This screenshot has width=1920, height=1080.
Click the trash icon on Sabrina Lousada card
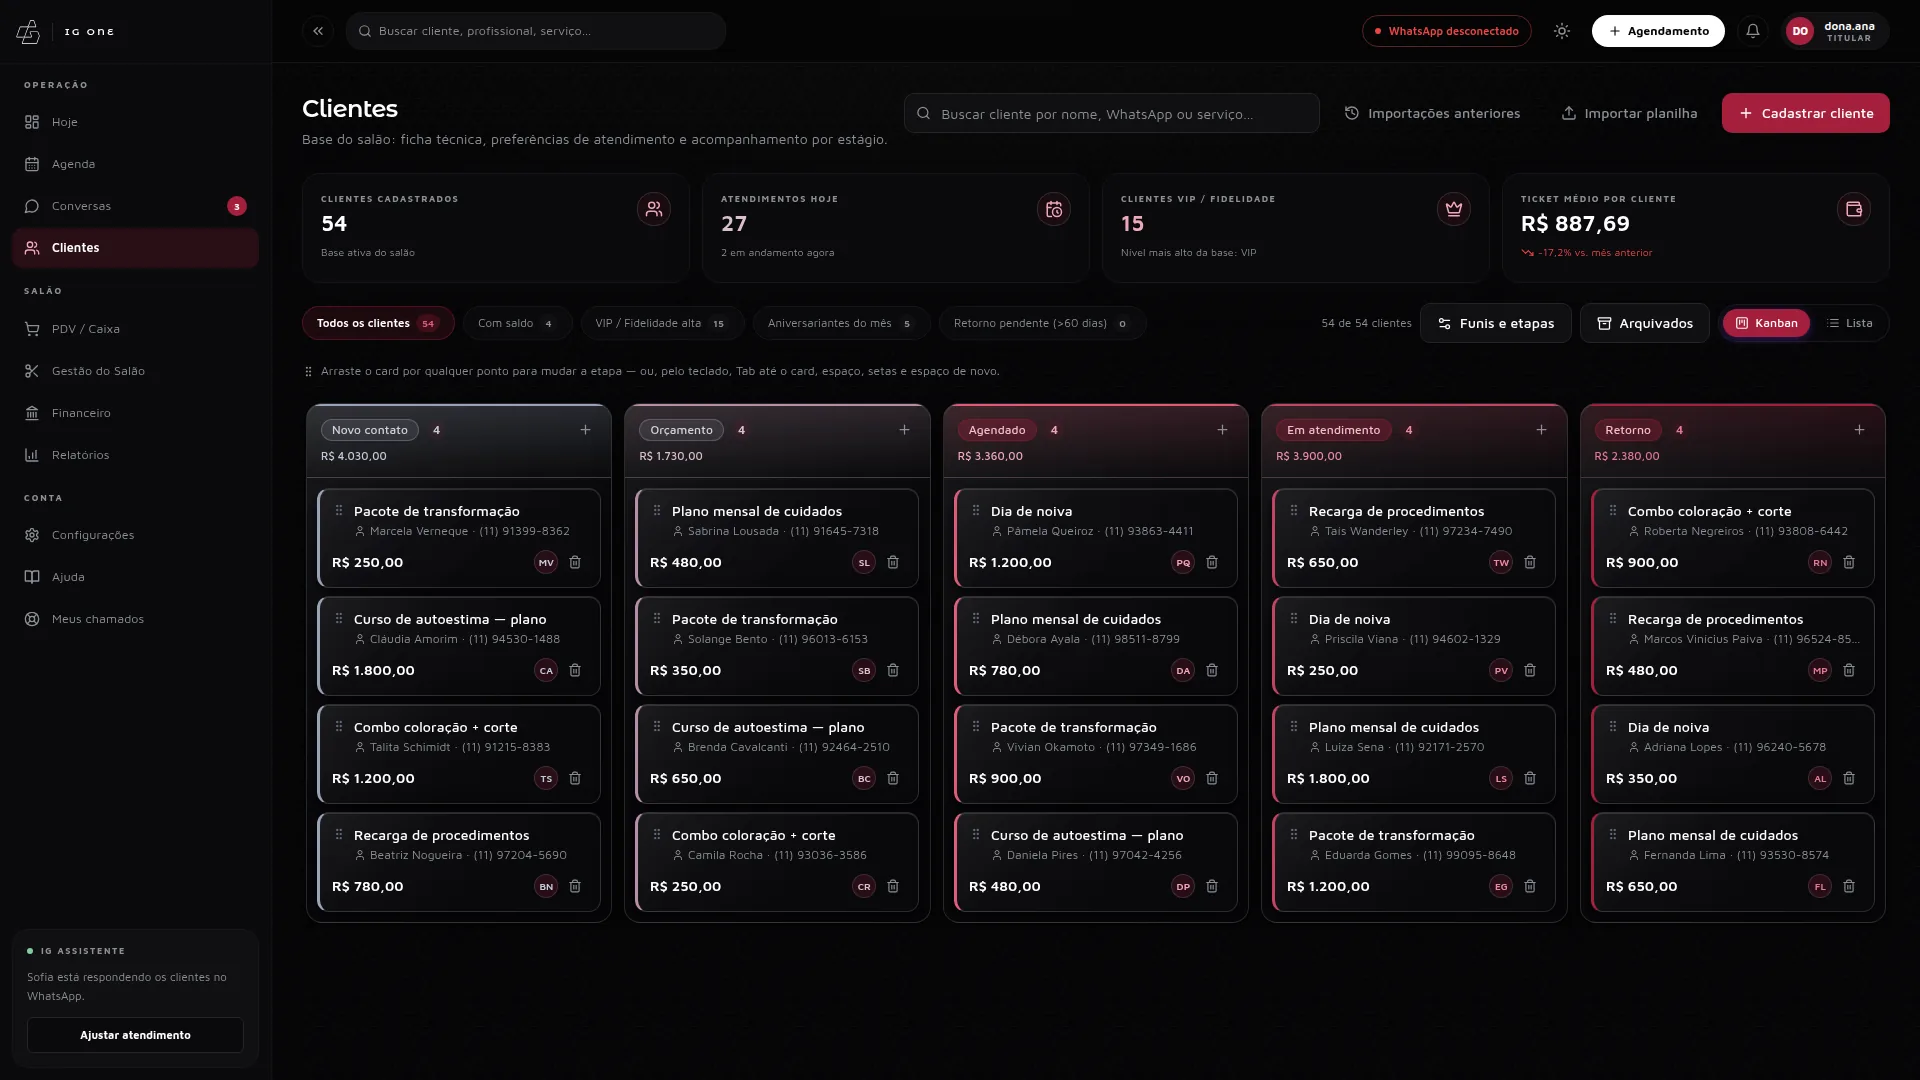coord(893,562)
